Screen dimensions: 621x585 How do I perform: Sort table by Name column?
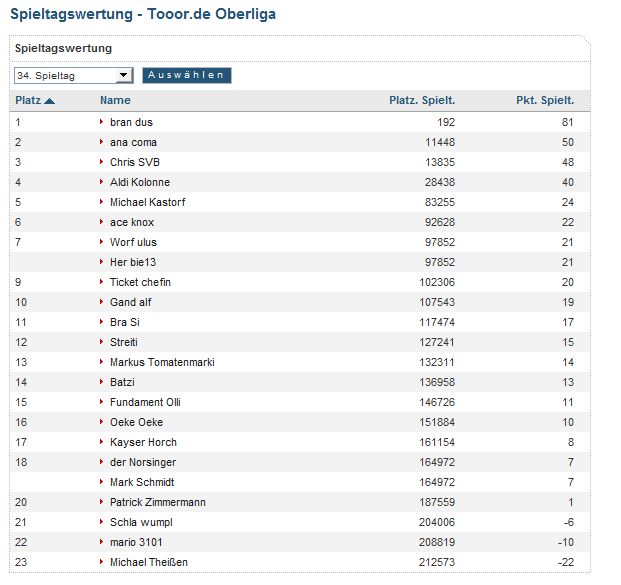pyautogui.click(x=115, y=100)
